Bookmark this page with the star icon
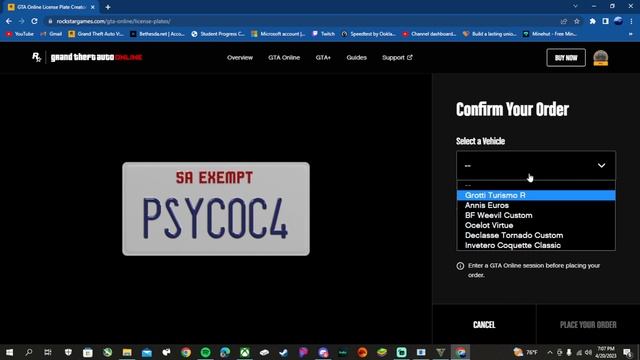640x360 pixels. pyautogui.click(x=577, y=21)
